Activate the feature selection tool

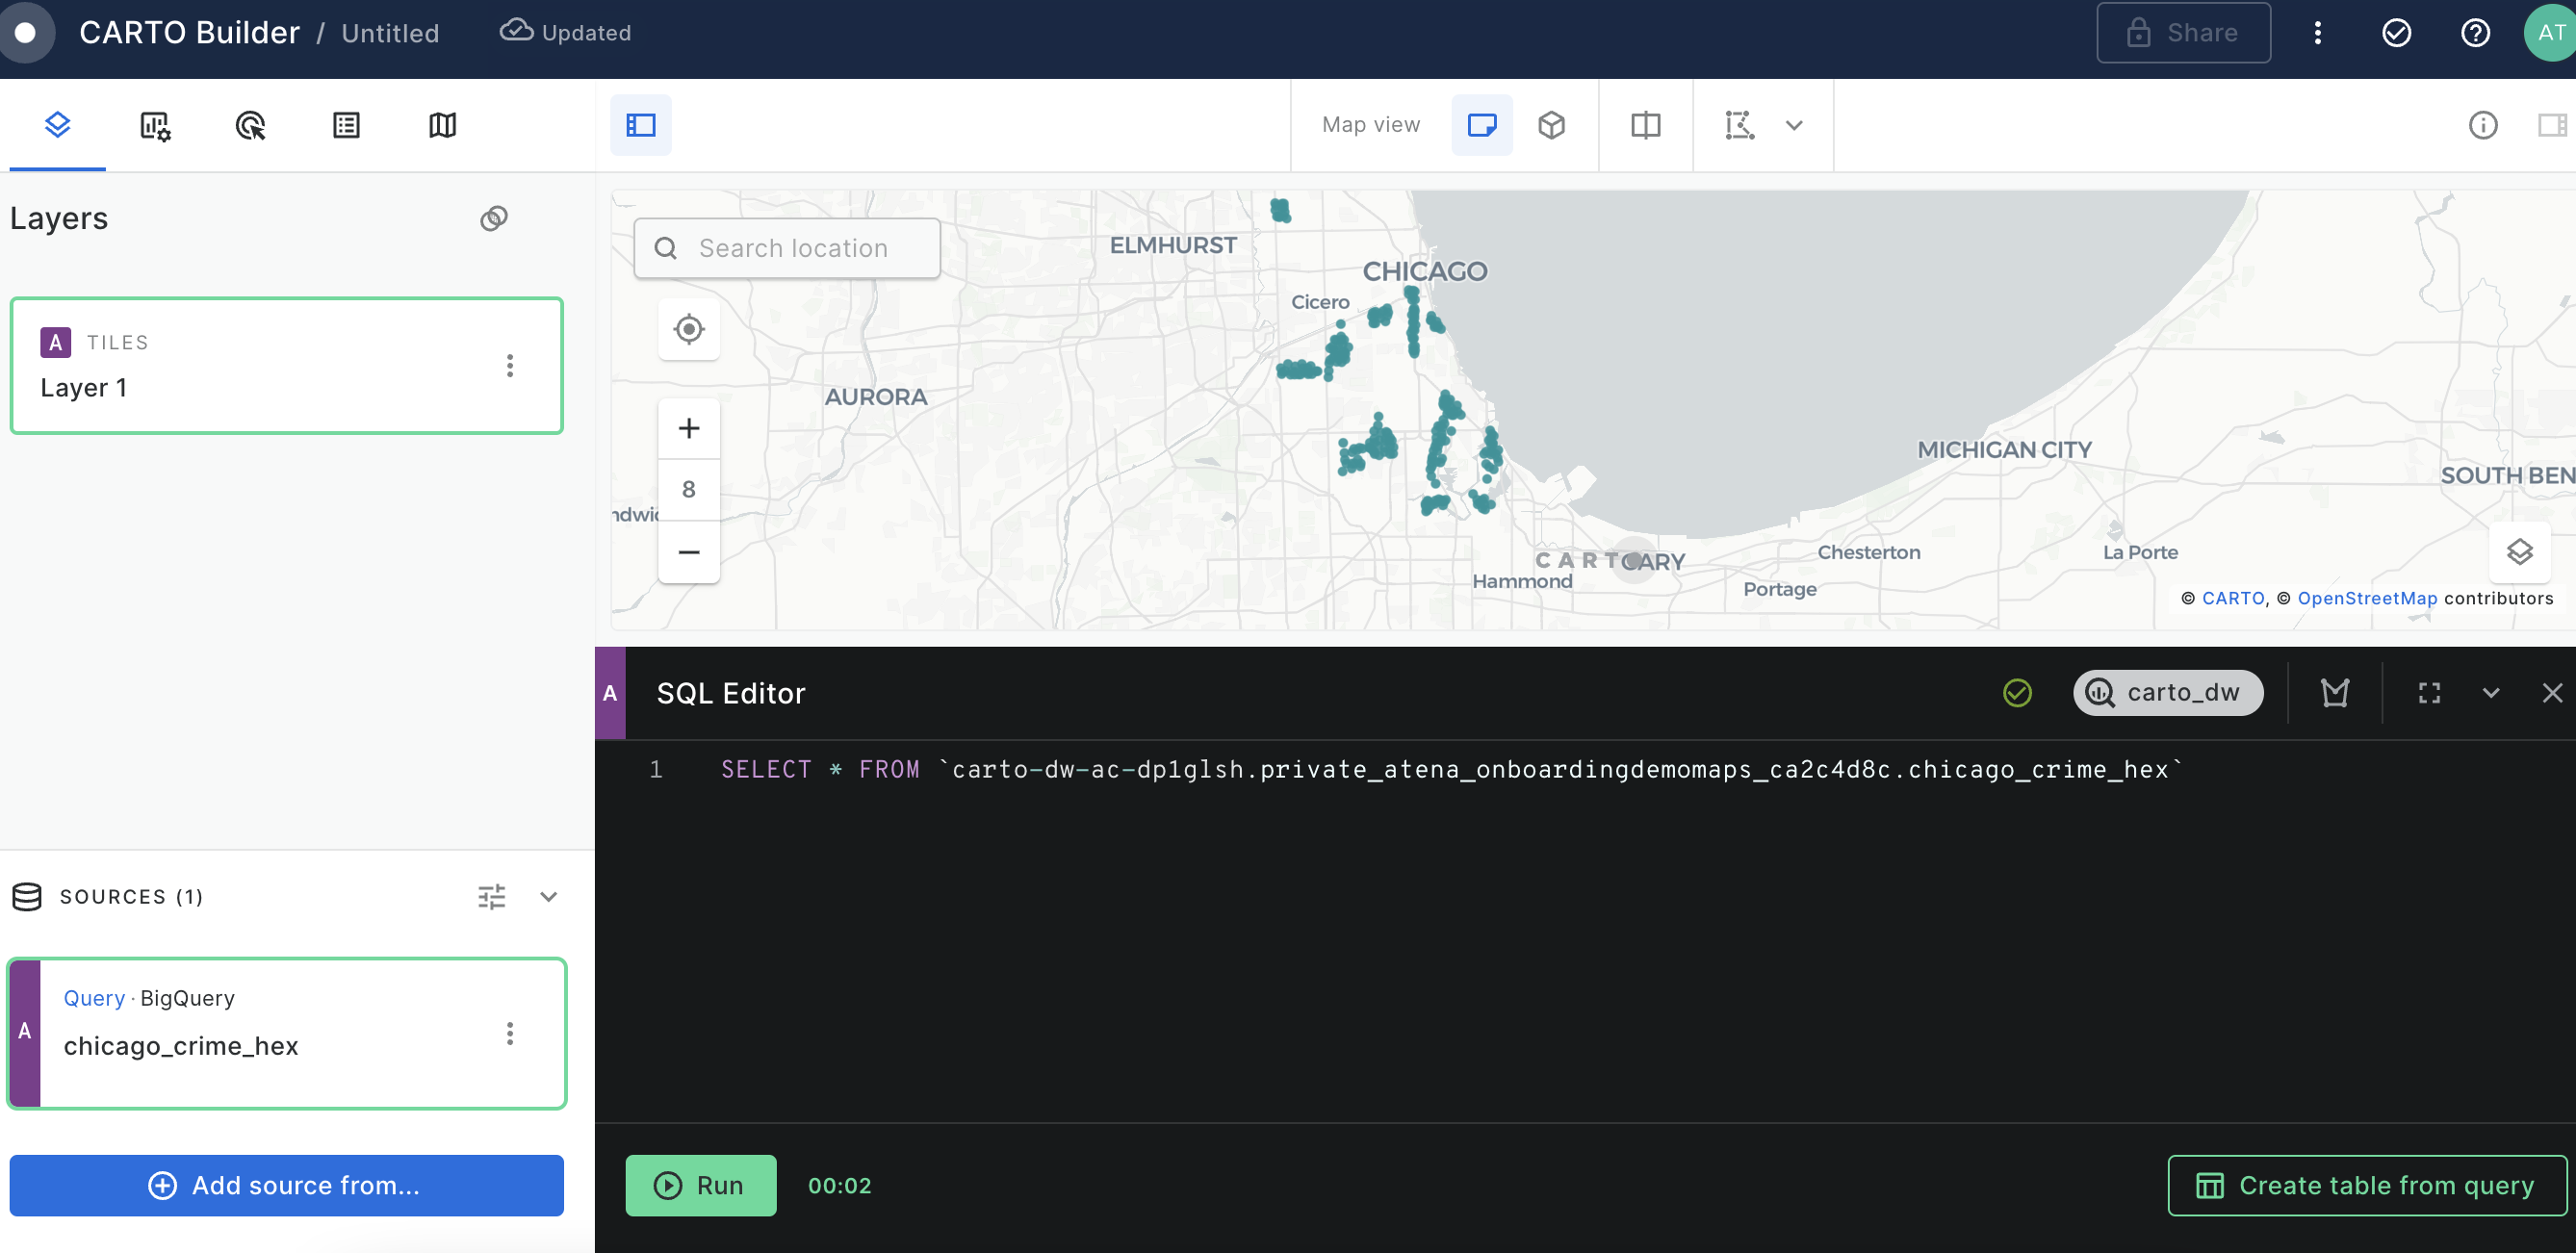1739,125
